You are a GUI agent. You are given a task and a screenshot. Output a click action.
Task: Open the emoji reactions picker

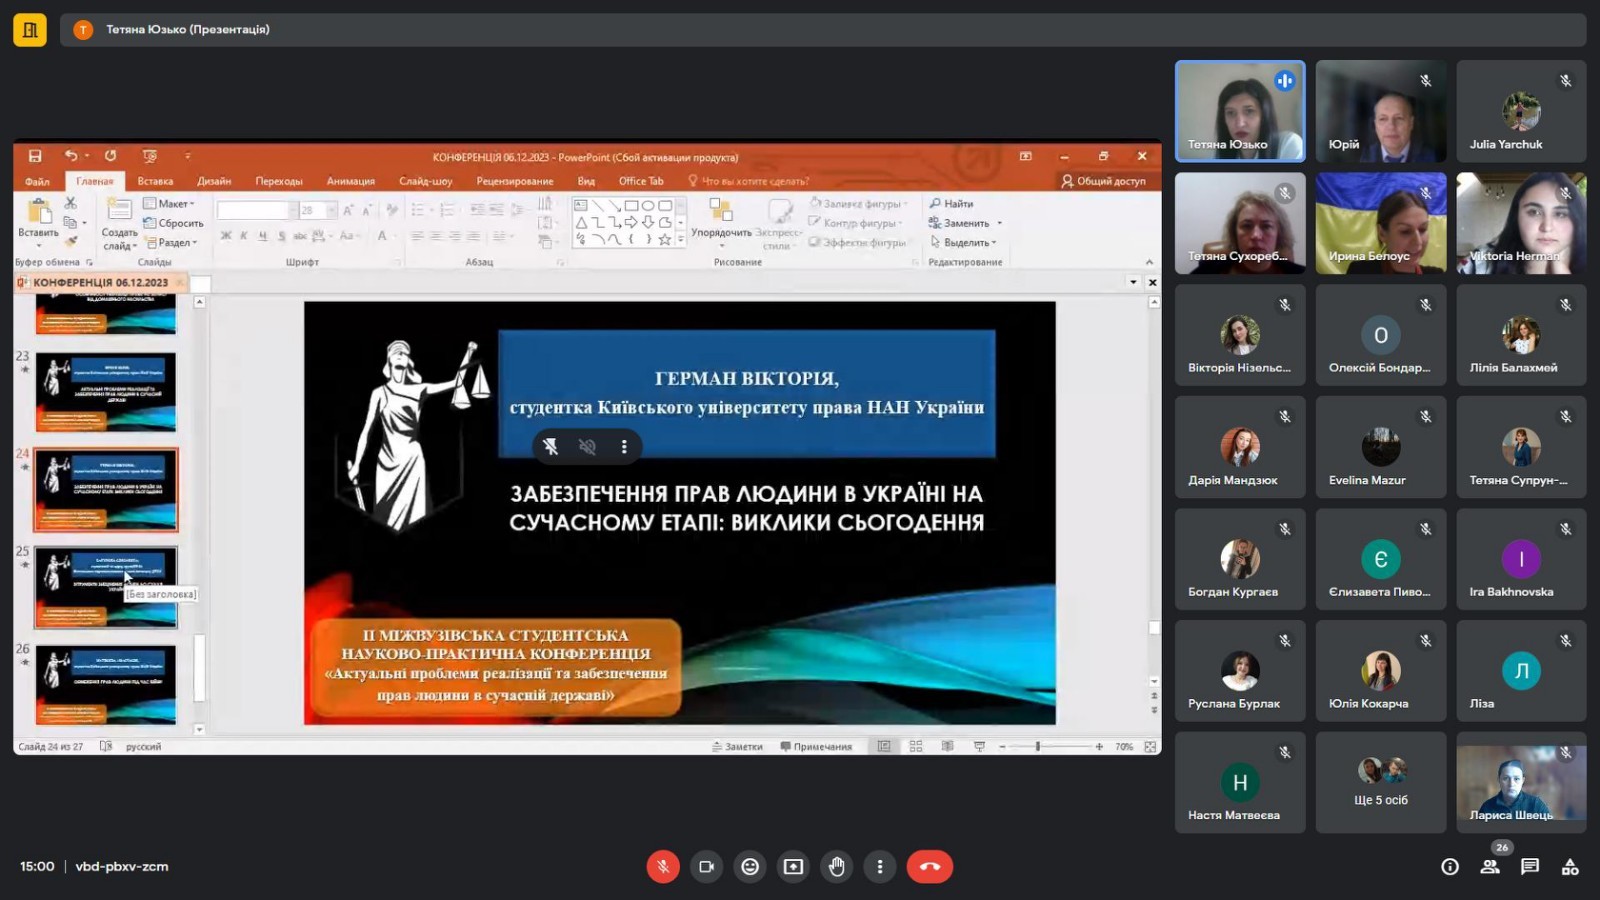[750, 867]
